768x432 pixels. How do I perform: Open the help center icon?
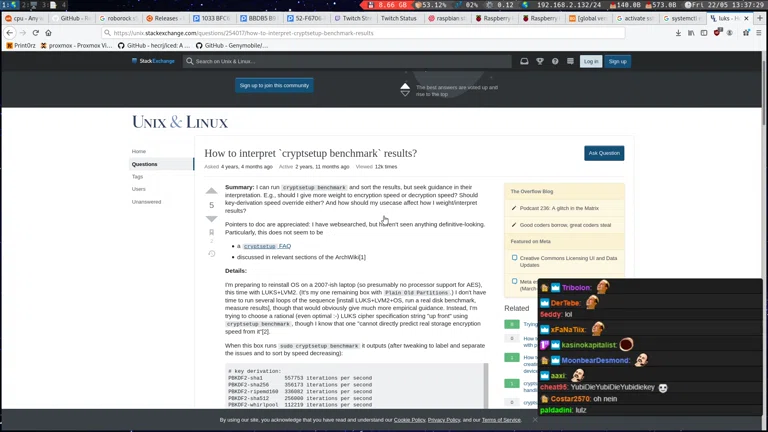point(555,61)
